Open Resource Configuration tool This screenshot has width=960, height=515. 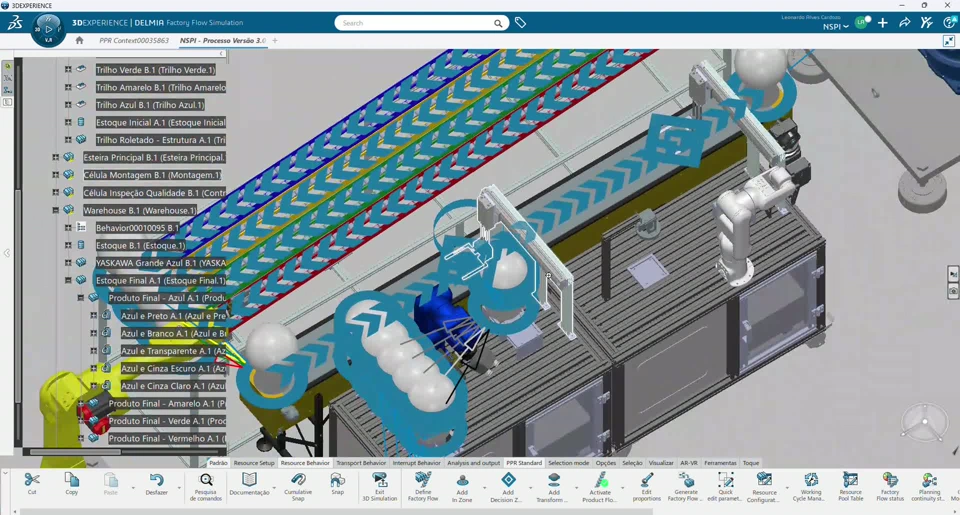764,487
